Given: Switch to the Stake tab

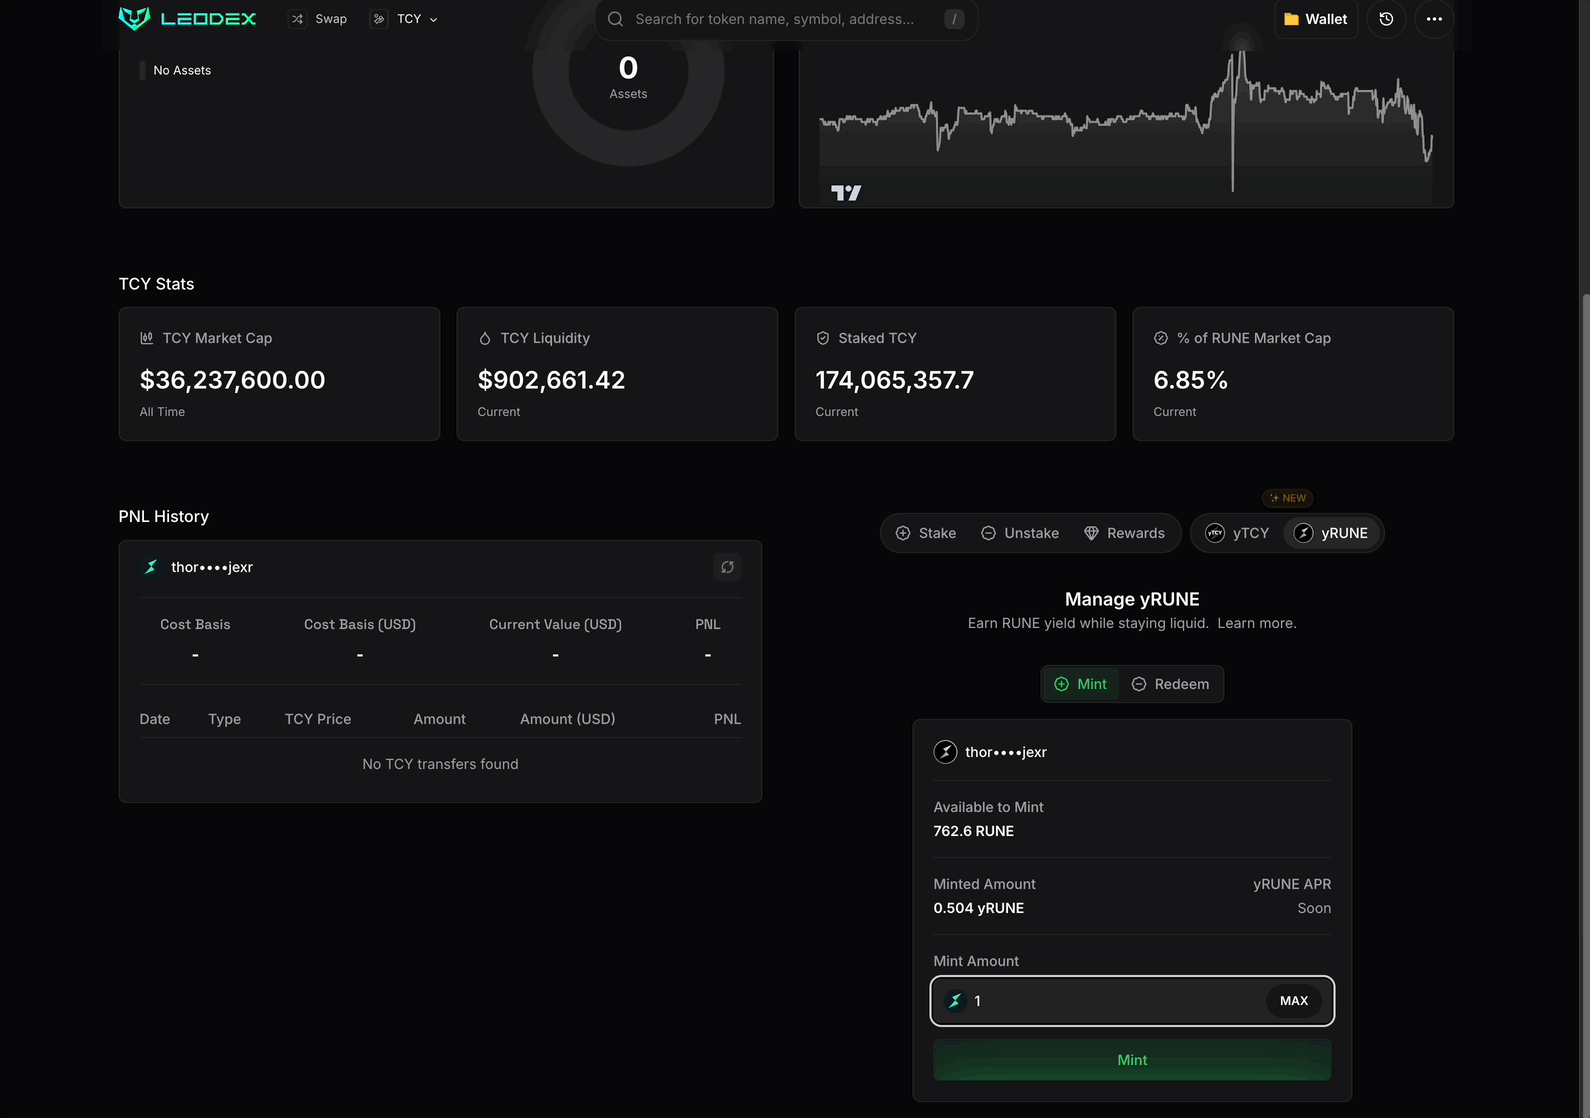Looking at the screenshot, I should tap(925, 533).
